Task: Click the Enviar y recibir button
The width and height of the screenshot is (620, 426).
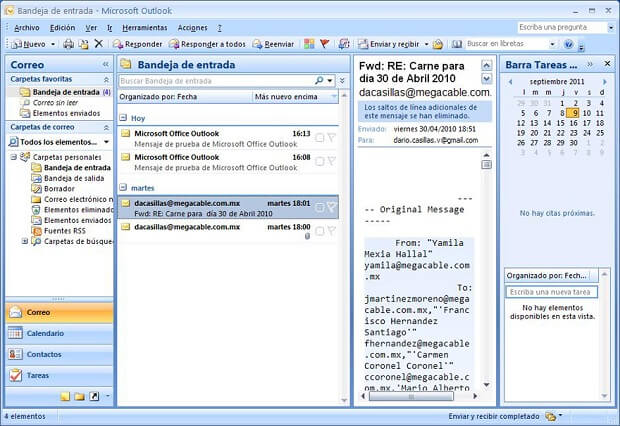Action: pos(389,44)
